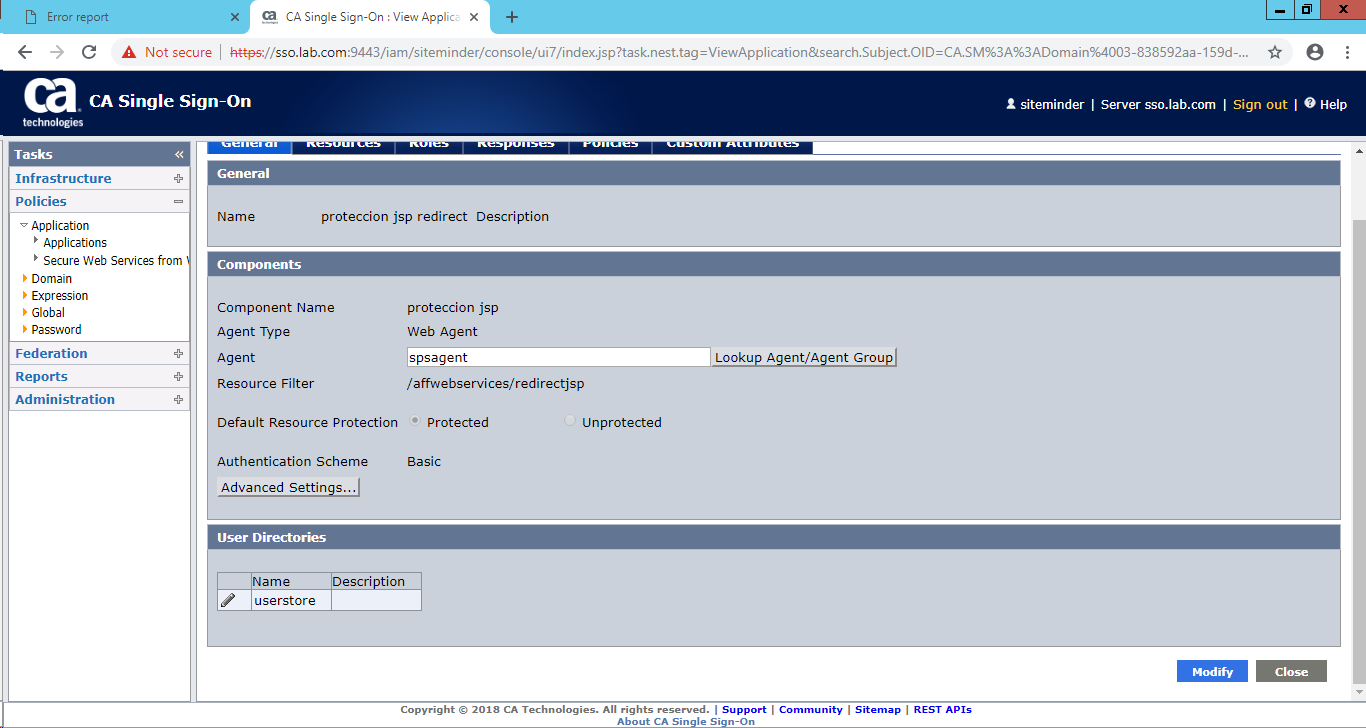
Task: Click the browser back arrow
Action: click(x=25, y=52)
